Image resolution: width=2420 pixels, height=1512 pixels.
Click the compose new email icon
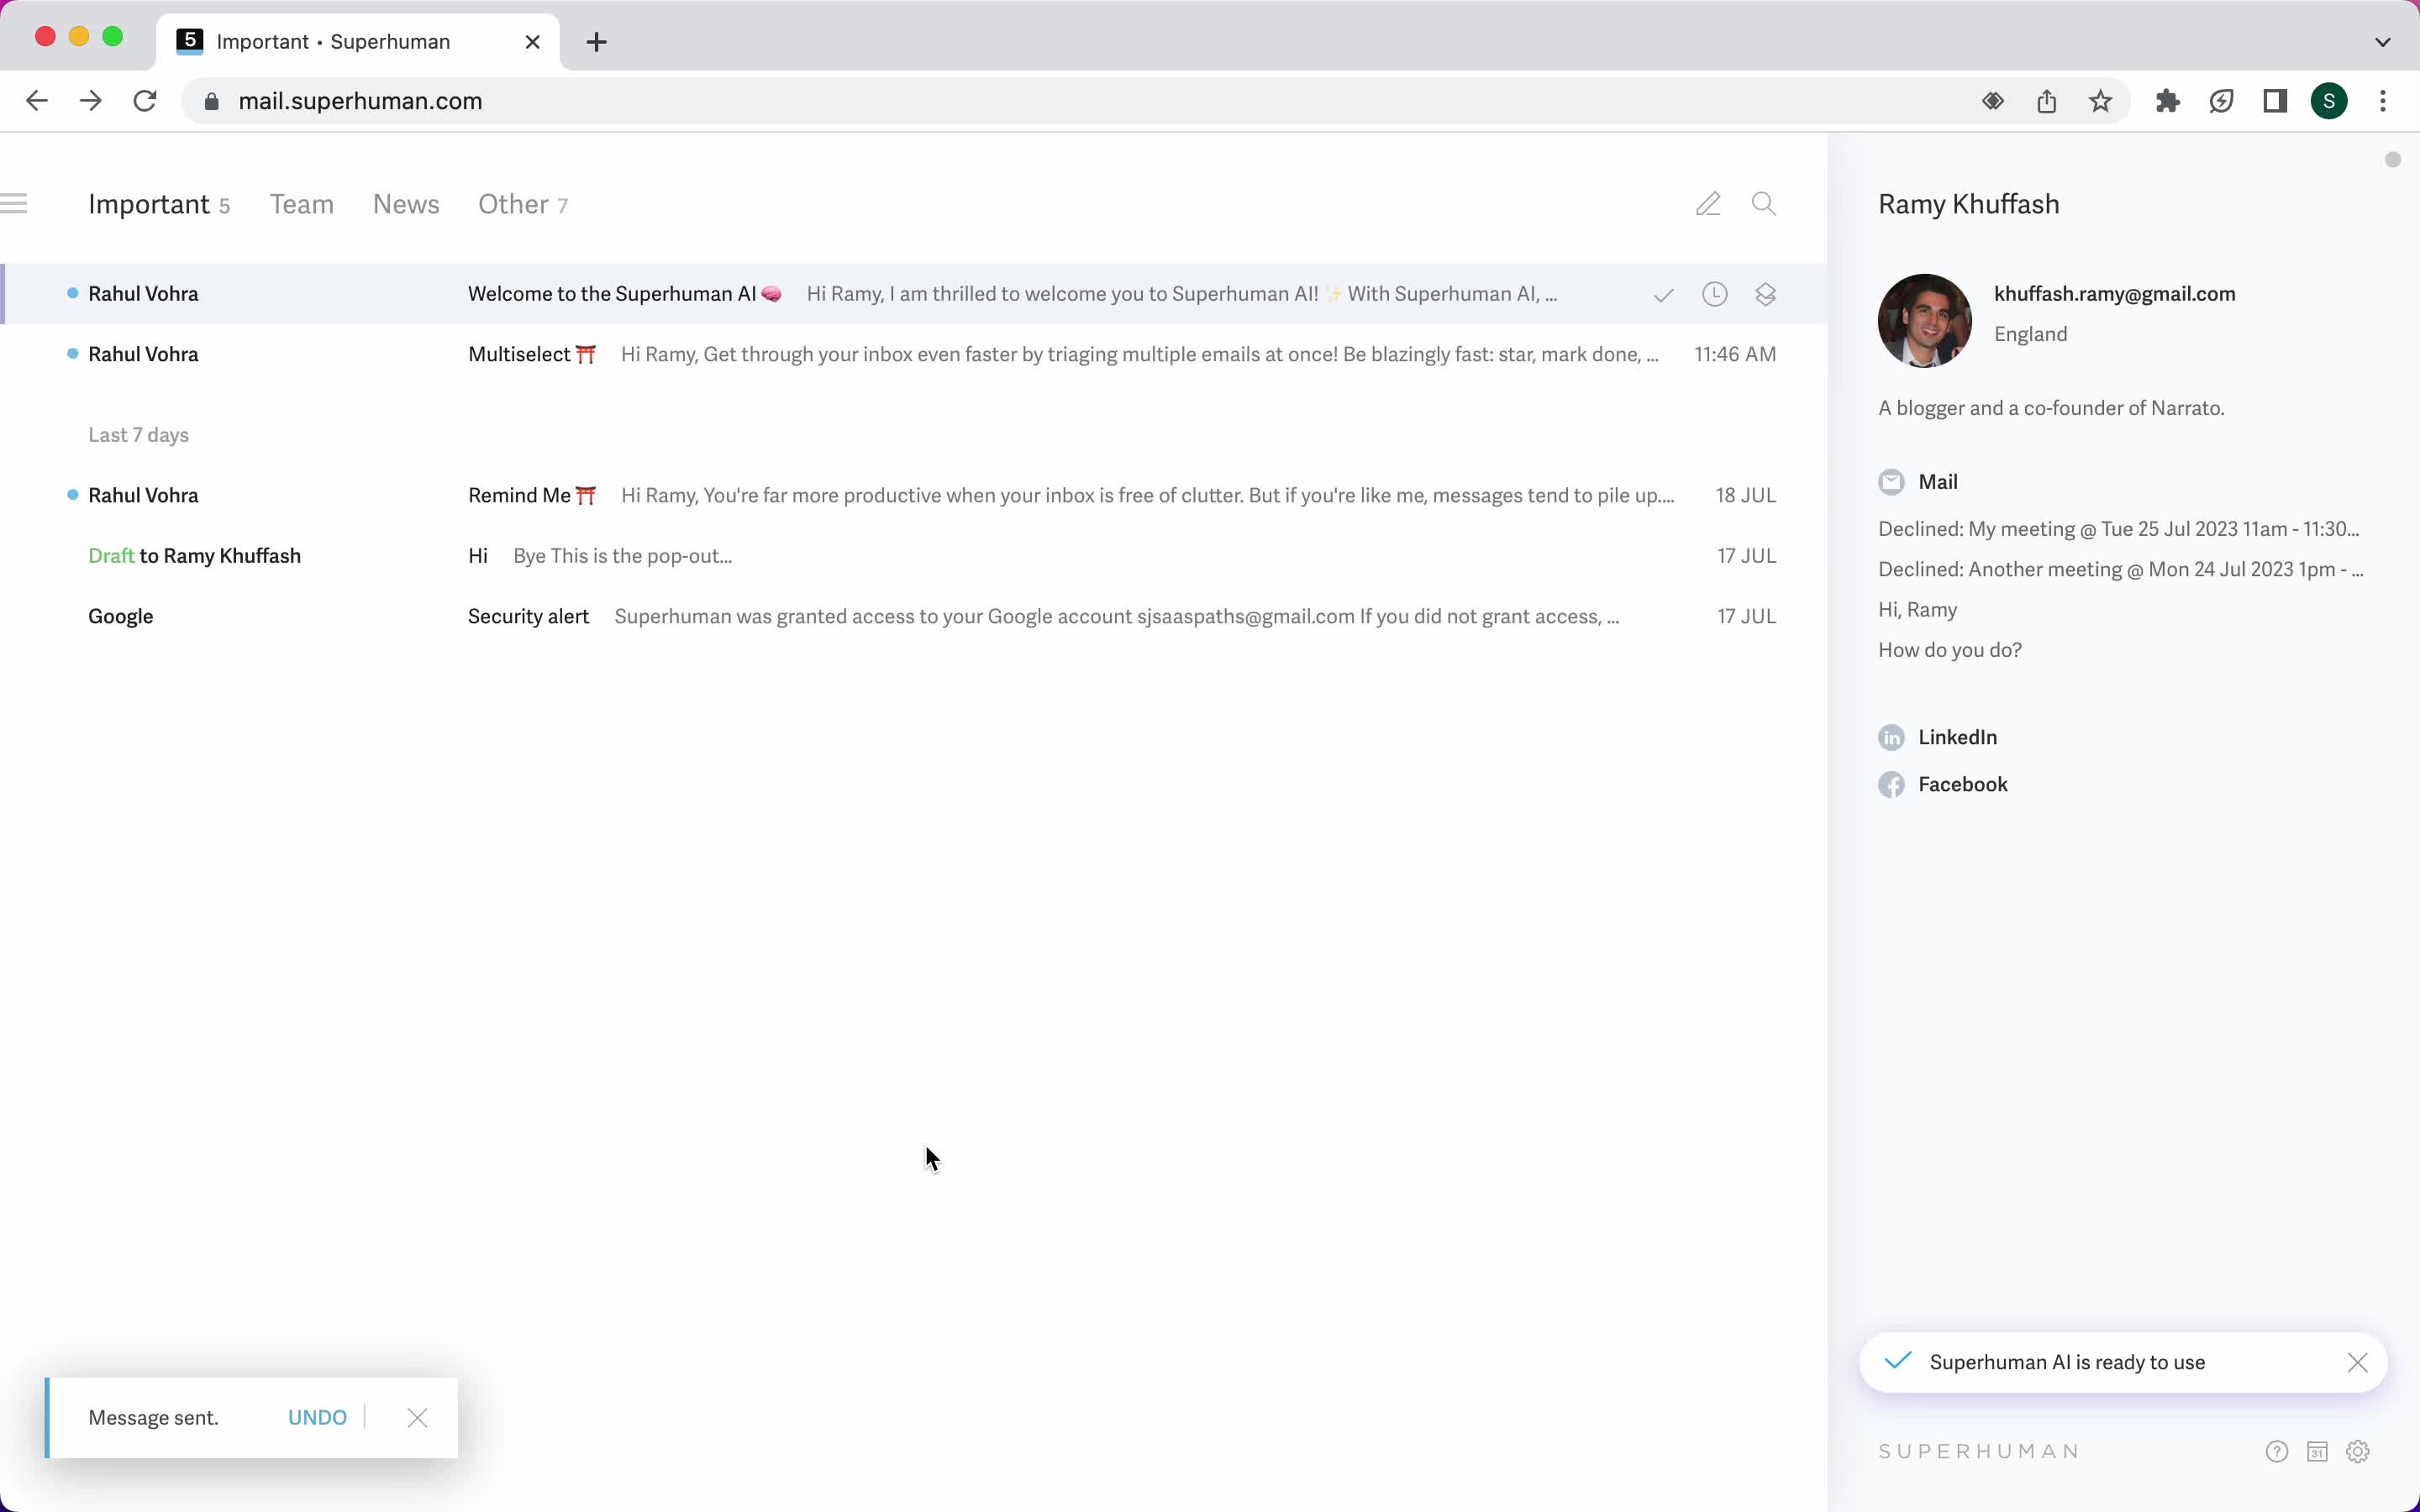click(x=1706, y=204)
